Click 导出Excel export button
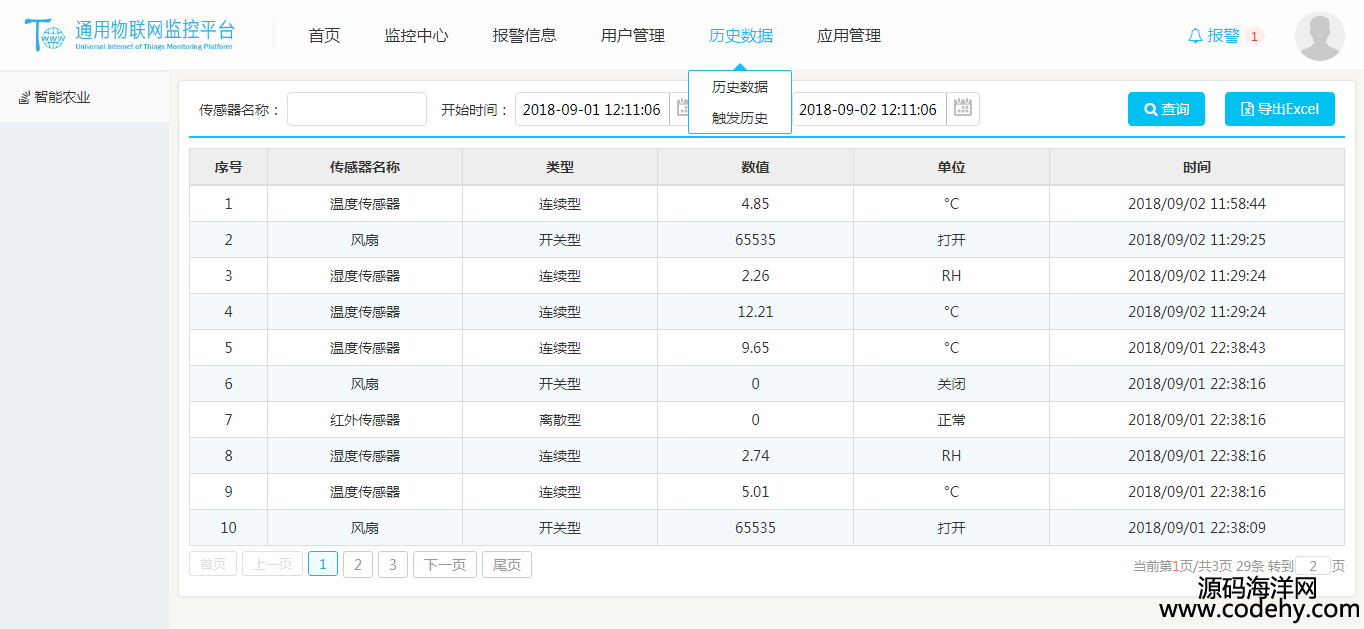This screenshot has height=629, width=1364. 1279,109
